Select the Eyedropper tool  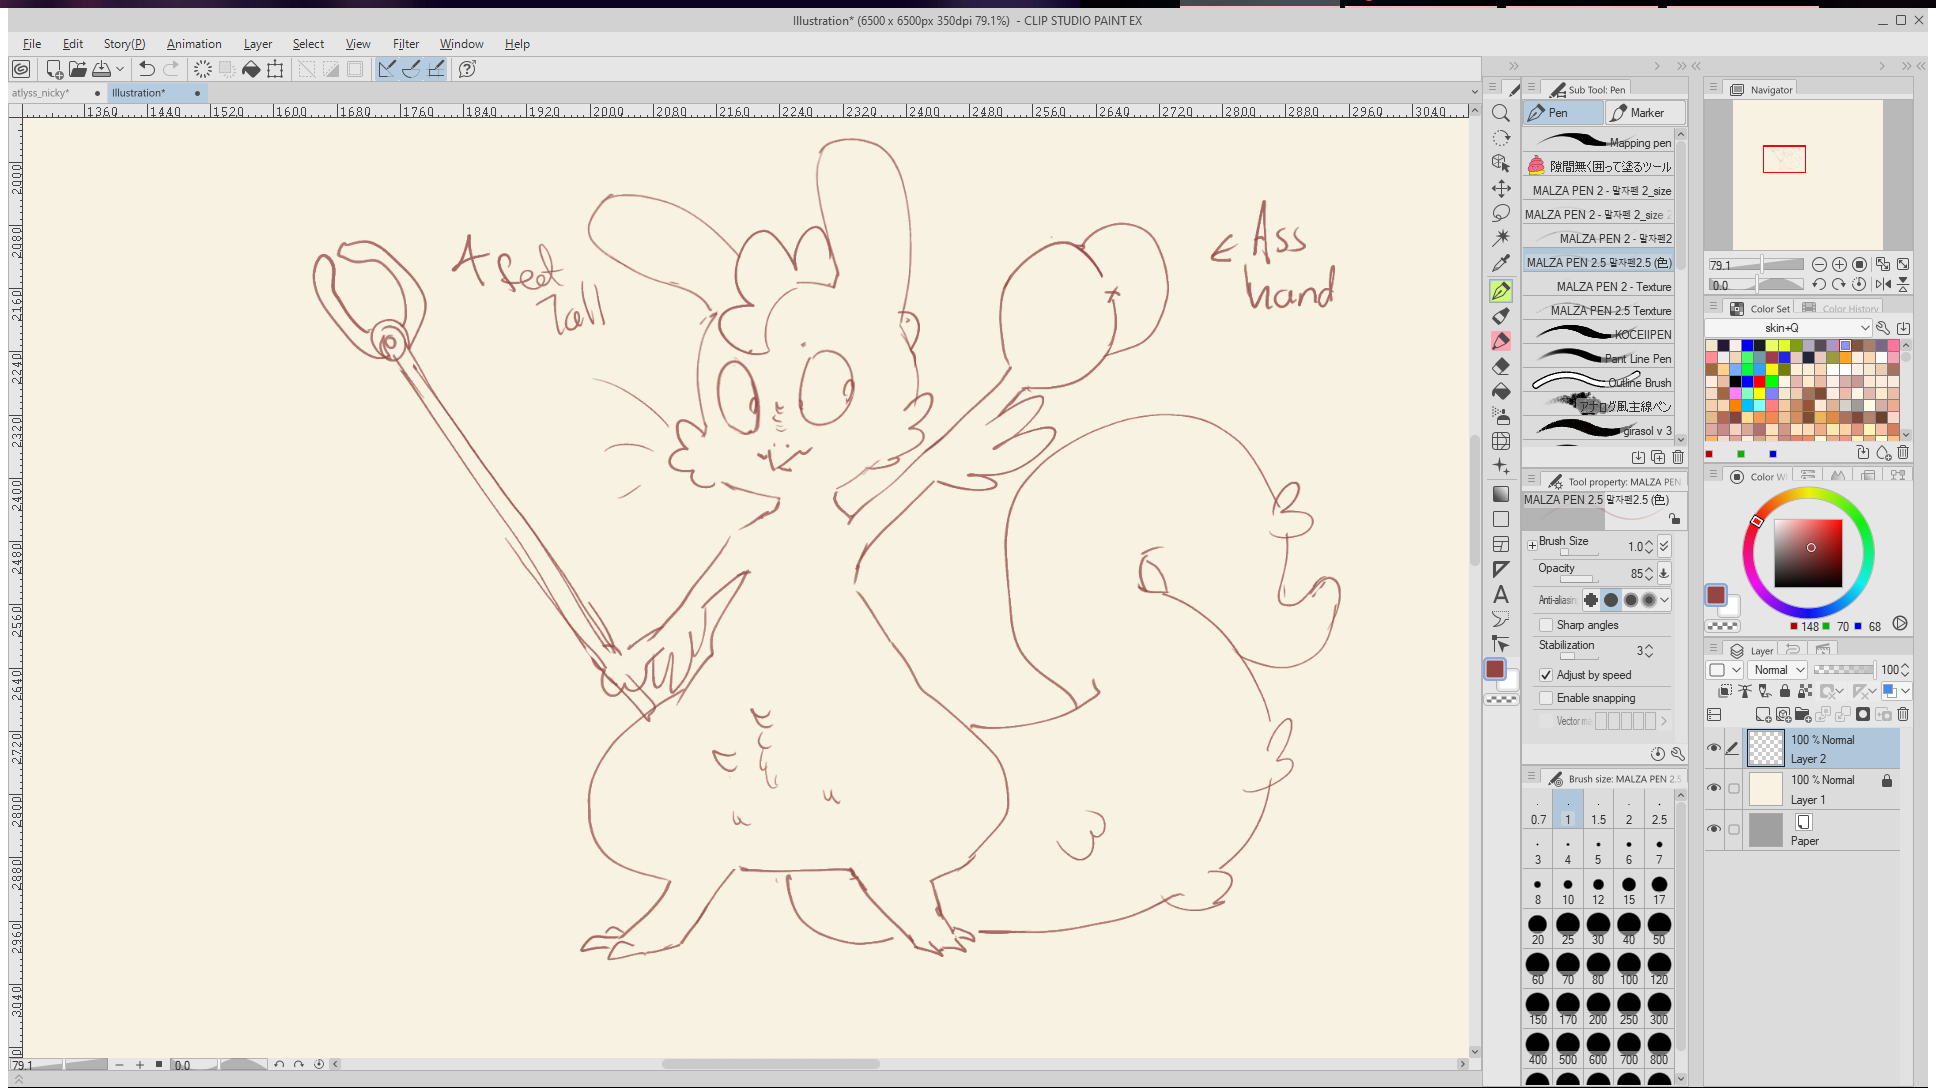[x=1500, y=264]
